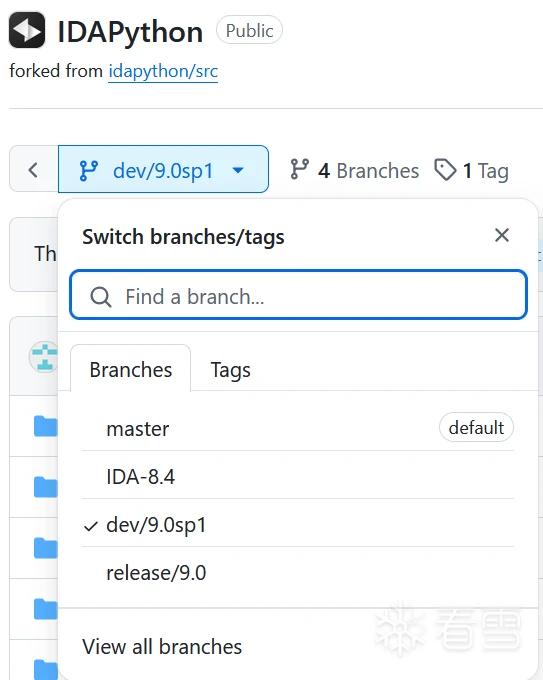Close the Switch branches/tags popup
Viewport: 543px width, 680px height.
502,235
